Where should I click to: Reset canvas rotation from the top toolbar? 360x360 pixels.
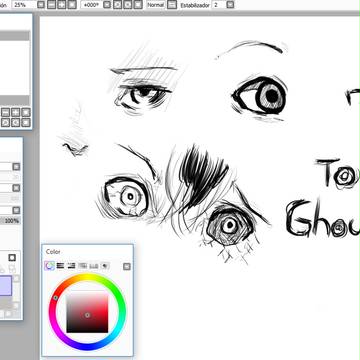[138, 5]
